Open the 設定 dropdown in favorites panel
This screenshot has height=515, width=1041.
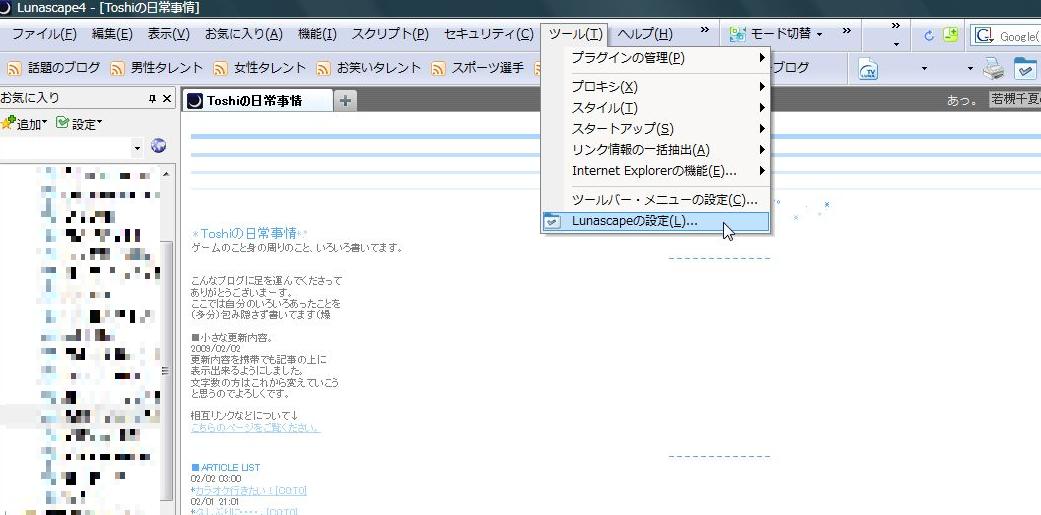click(x=79, y=124)
